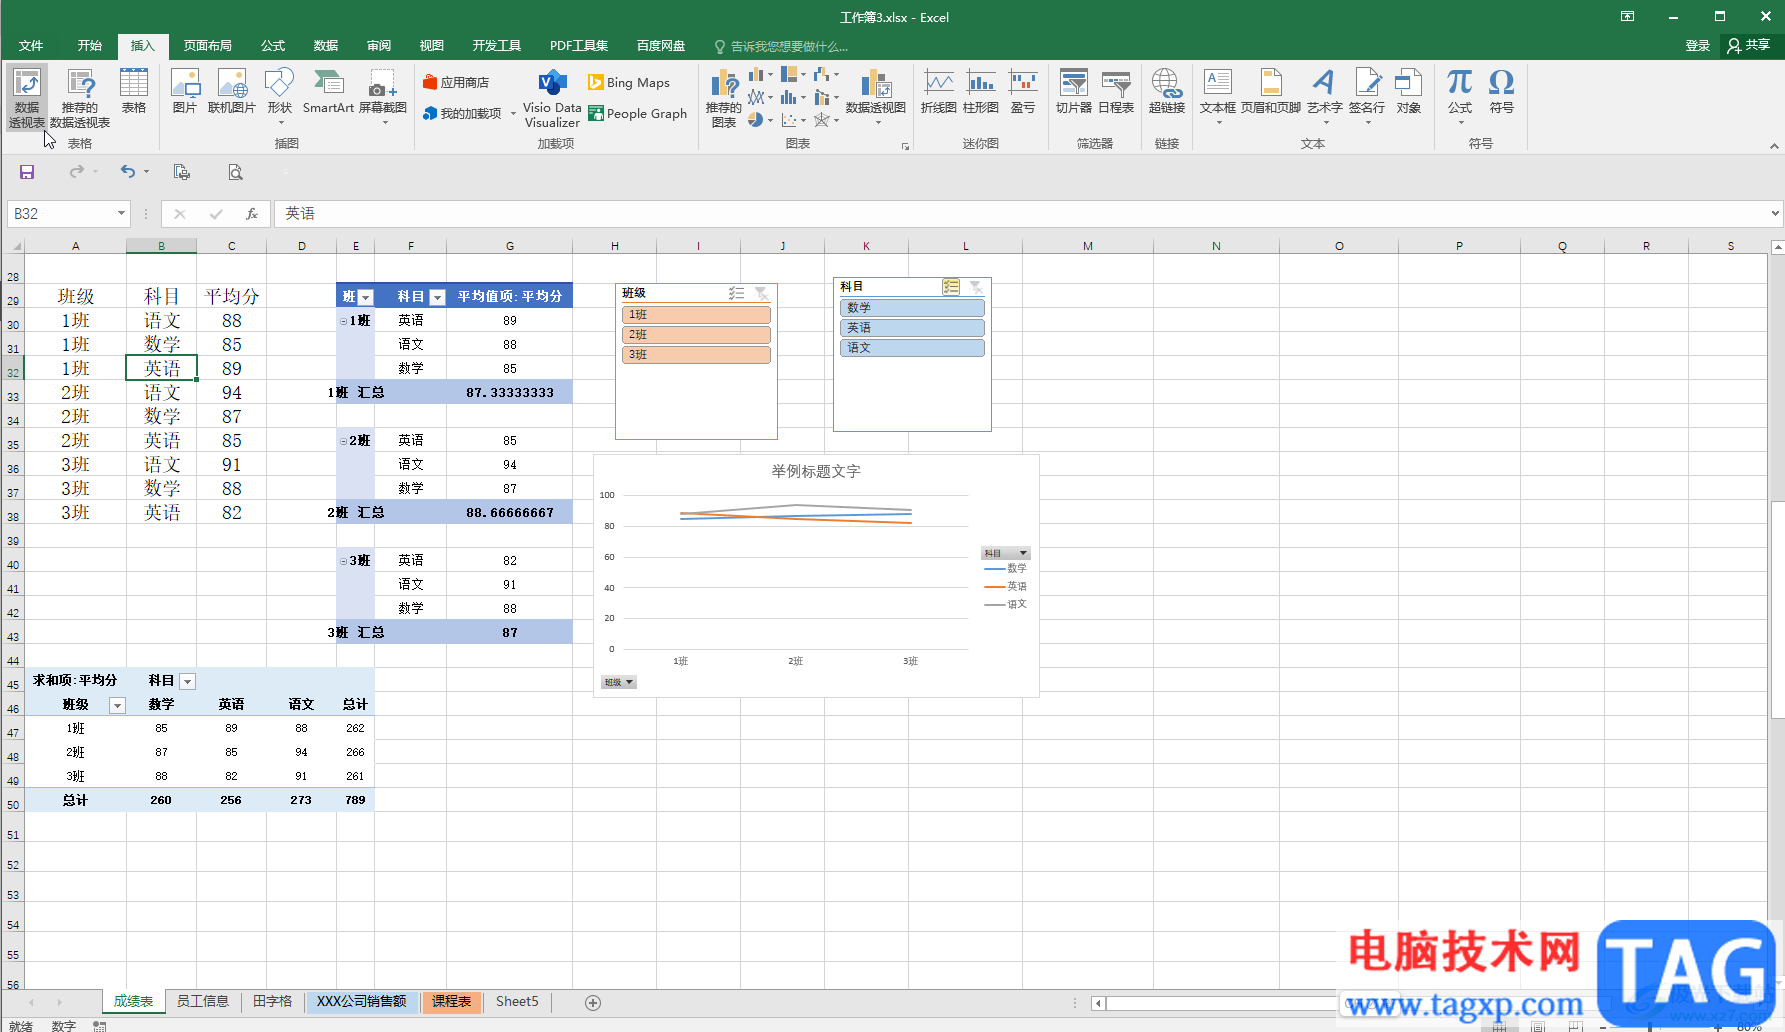This screenshot has width=1785, height=1032.
Task: Switch to the 公式 ribbon tab
Action: click(273, 46)
